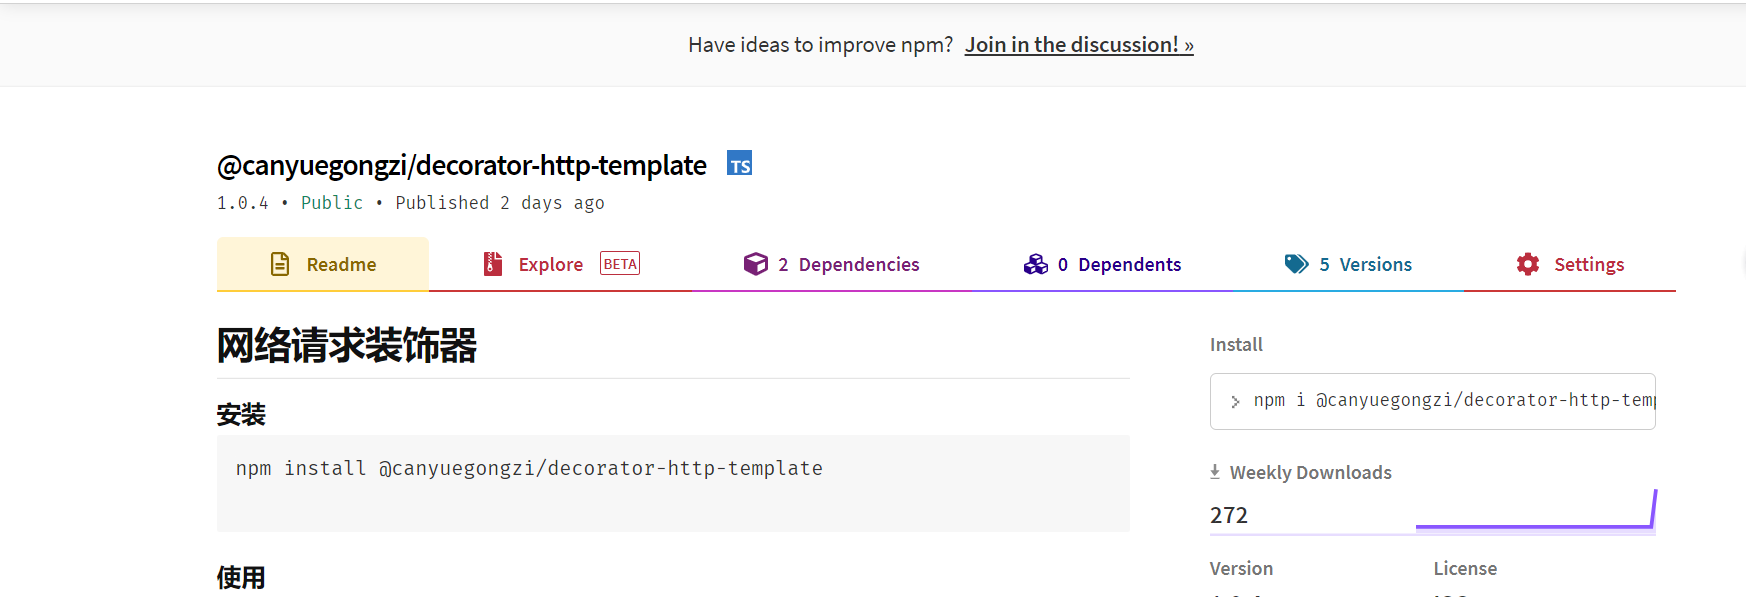Click the Readme document icon

point(280,264)
